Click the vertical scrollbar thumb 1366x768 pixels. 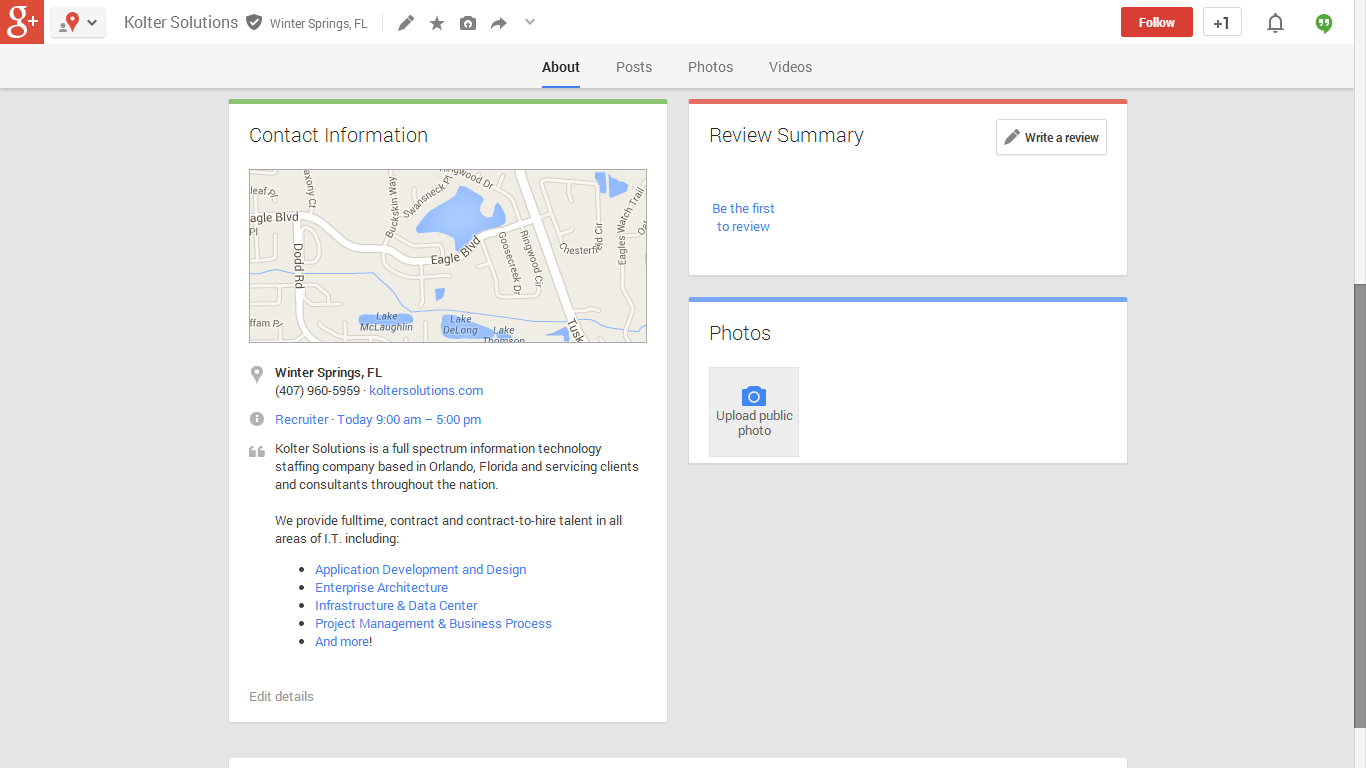pos(1359,505)
